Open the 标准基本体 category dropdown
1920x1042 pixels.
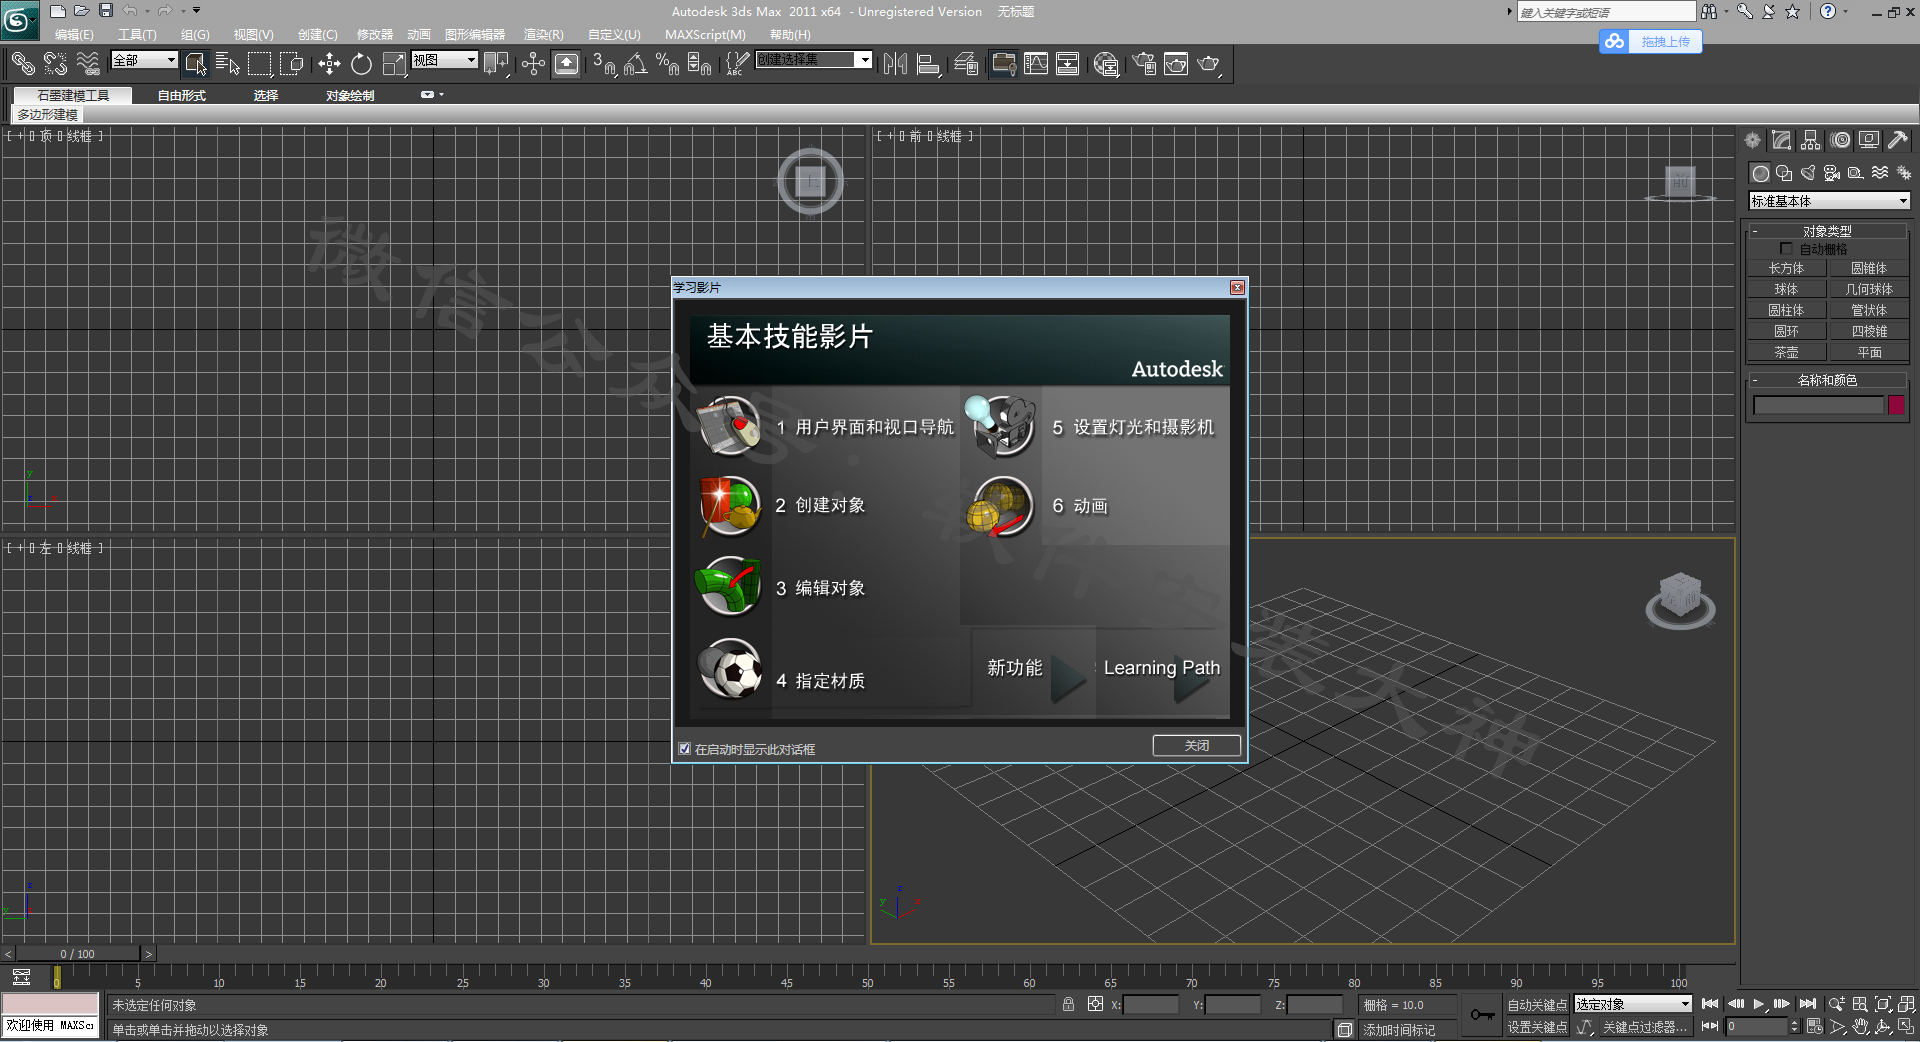1829,201
